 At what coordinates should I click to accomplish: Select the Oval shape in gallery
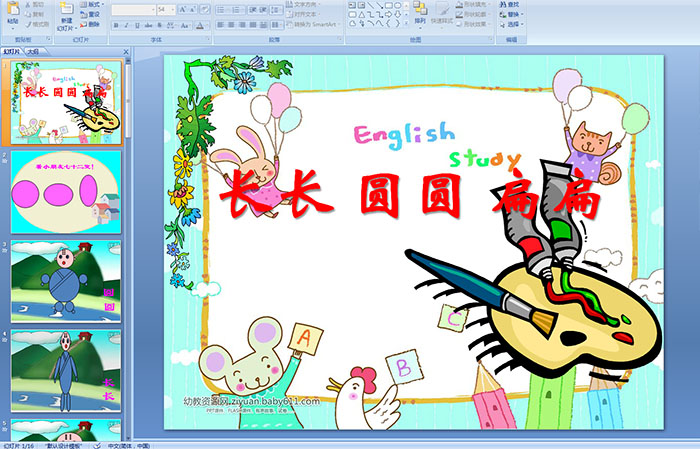(398, 5)
